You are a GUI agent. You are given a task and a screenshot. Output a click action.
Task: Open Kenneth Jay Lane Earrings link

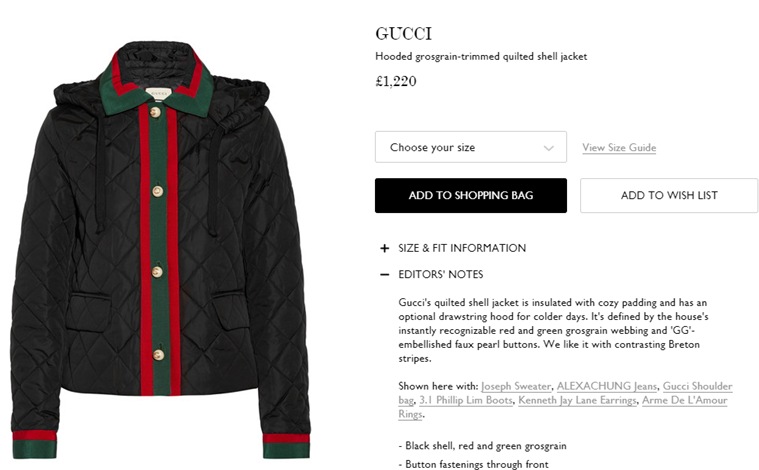coord(577,400)
